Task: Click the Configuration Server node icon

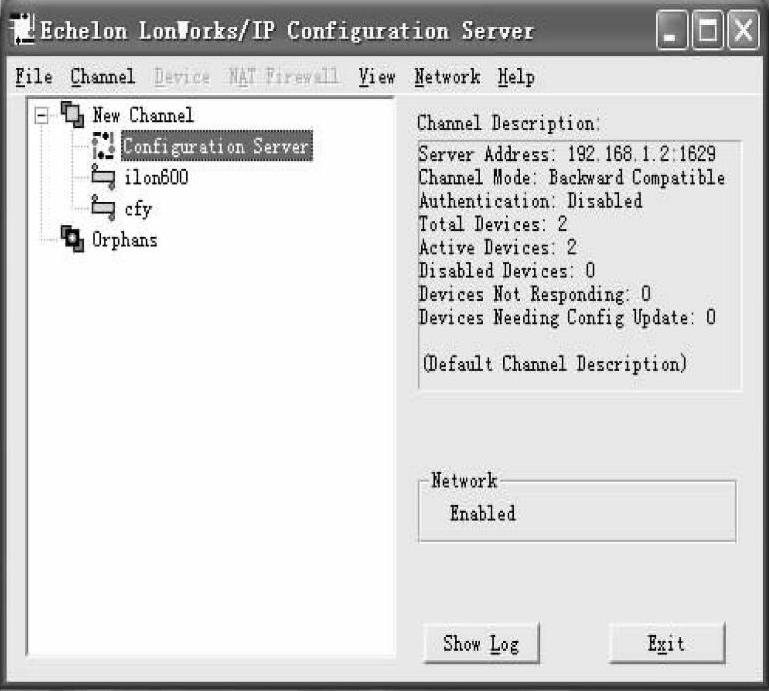Action: [x=103, y=146]
